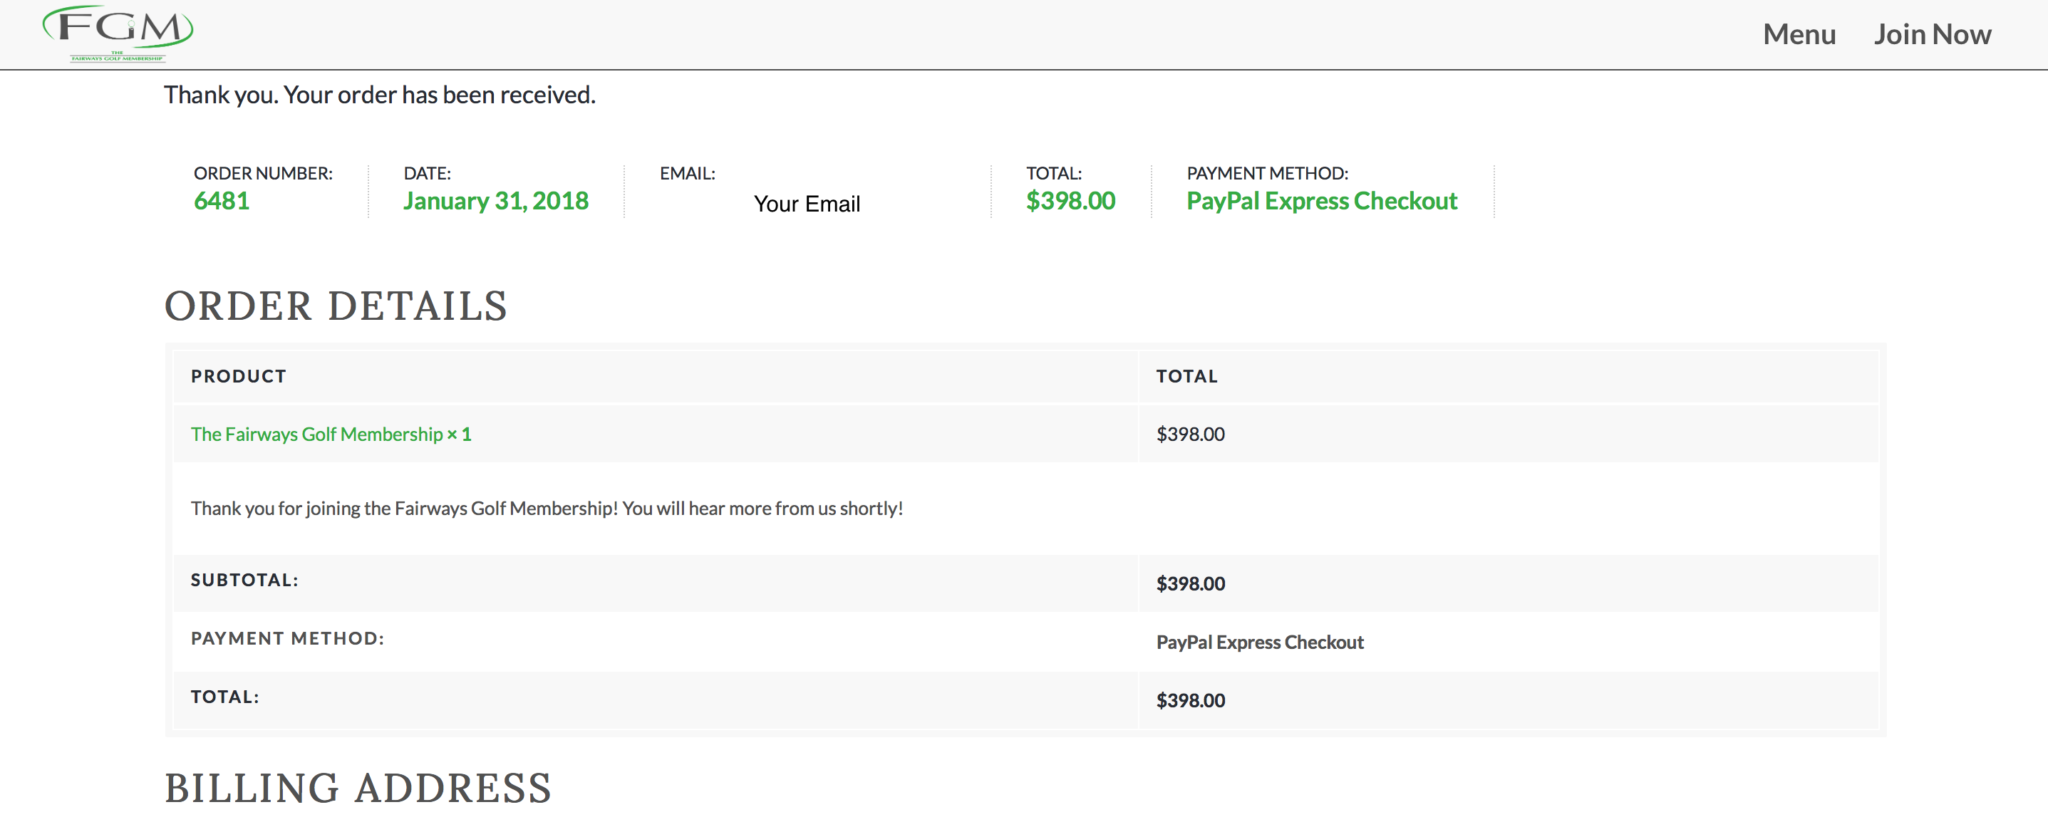Click the DATE: label
Screen dimensions: 2048x822
pyautogui.click(x=427, y=173)
